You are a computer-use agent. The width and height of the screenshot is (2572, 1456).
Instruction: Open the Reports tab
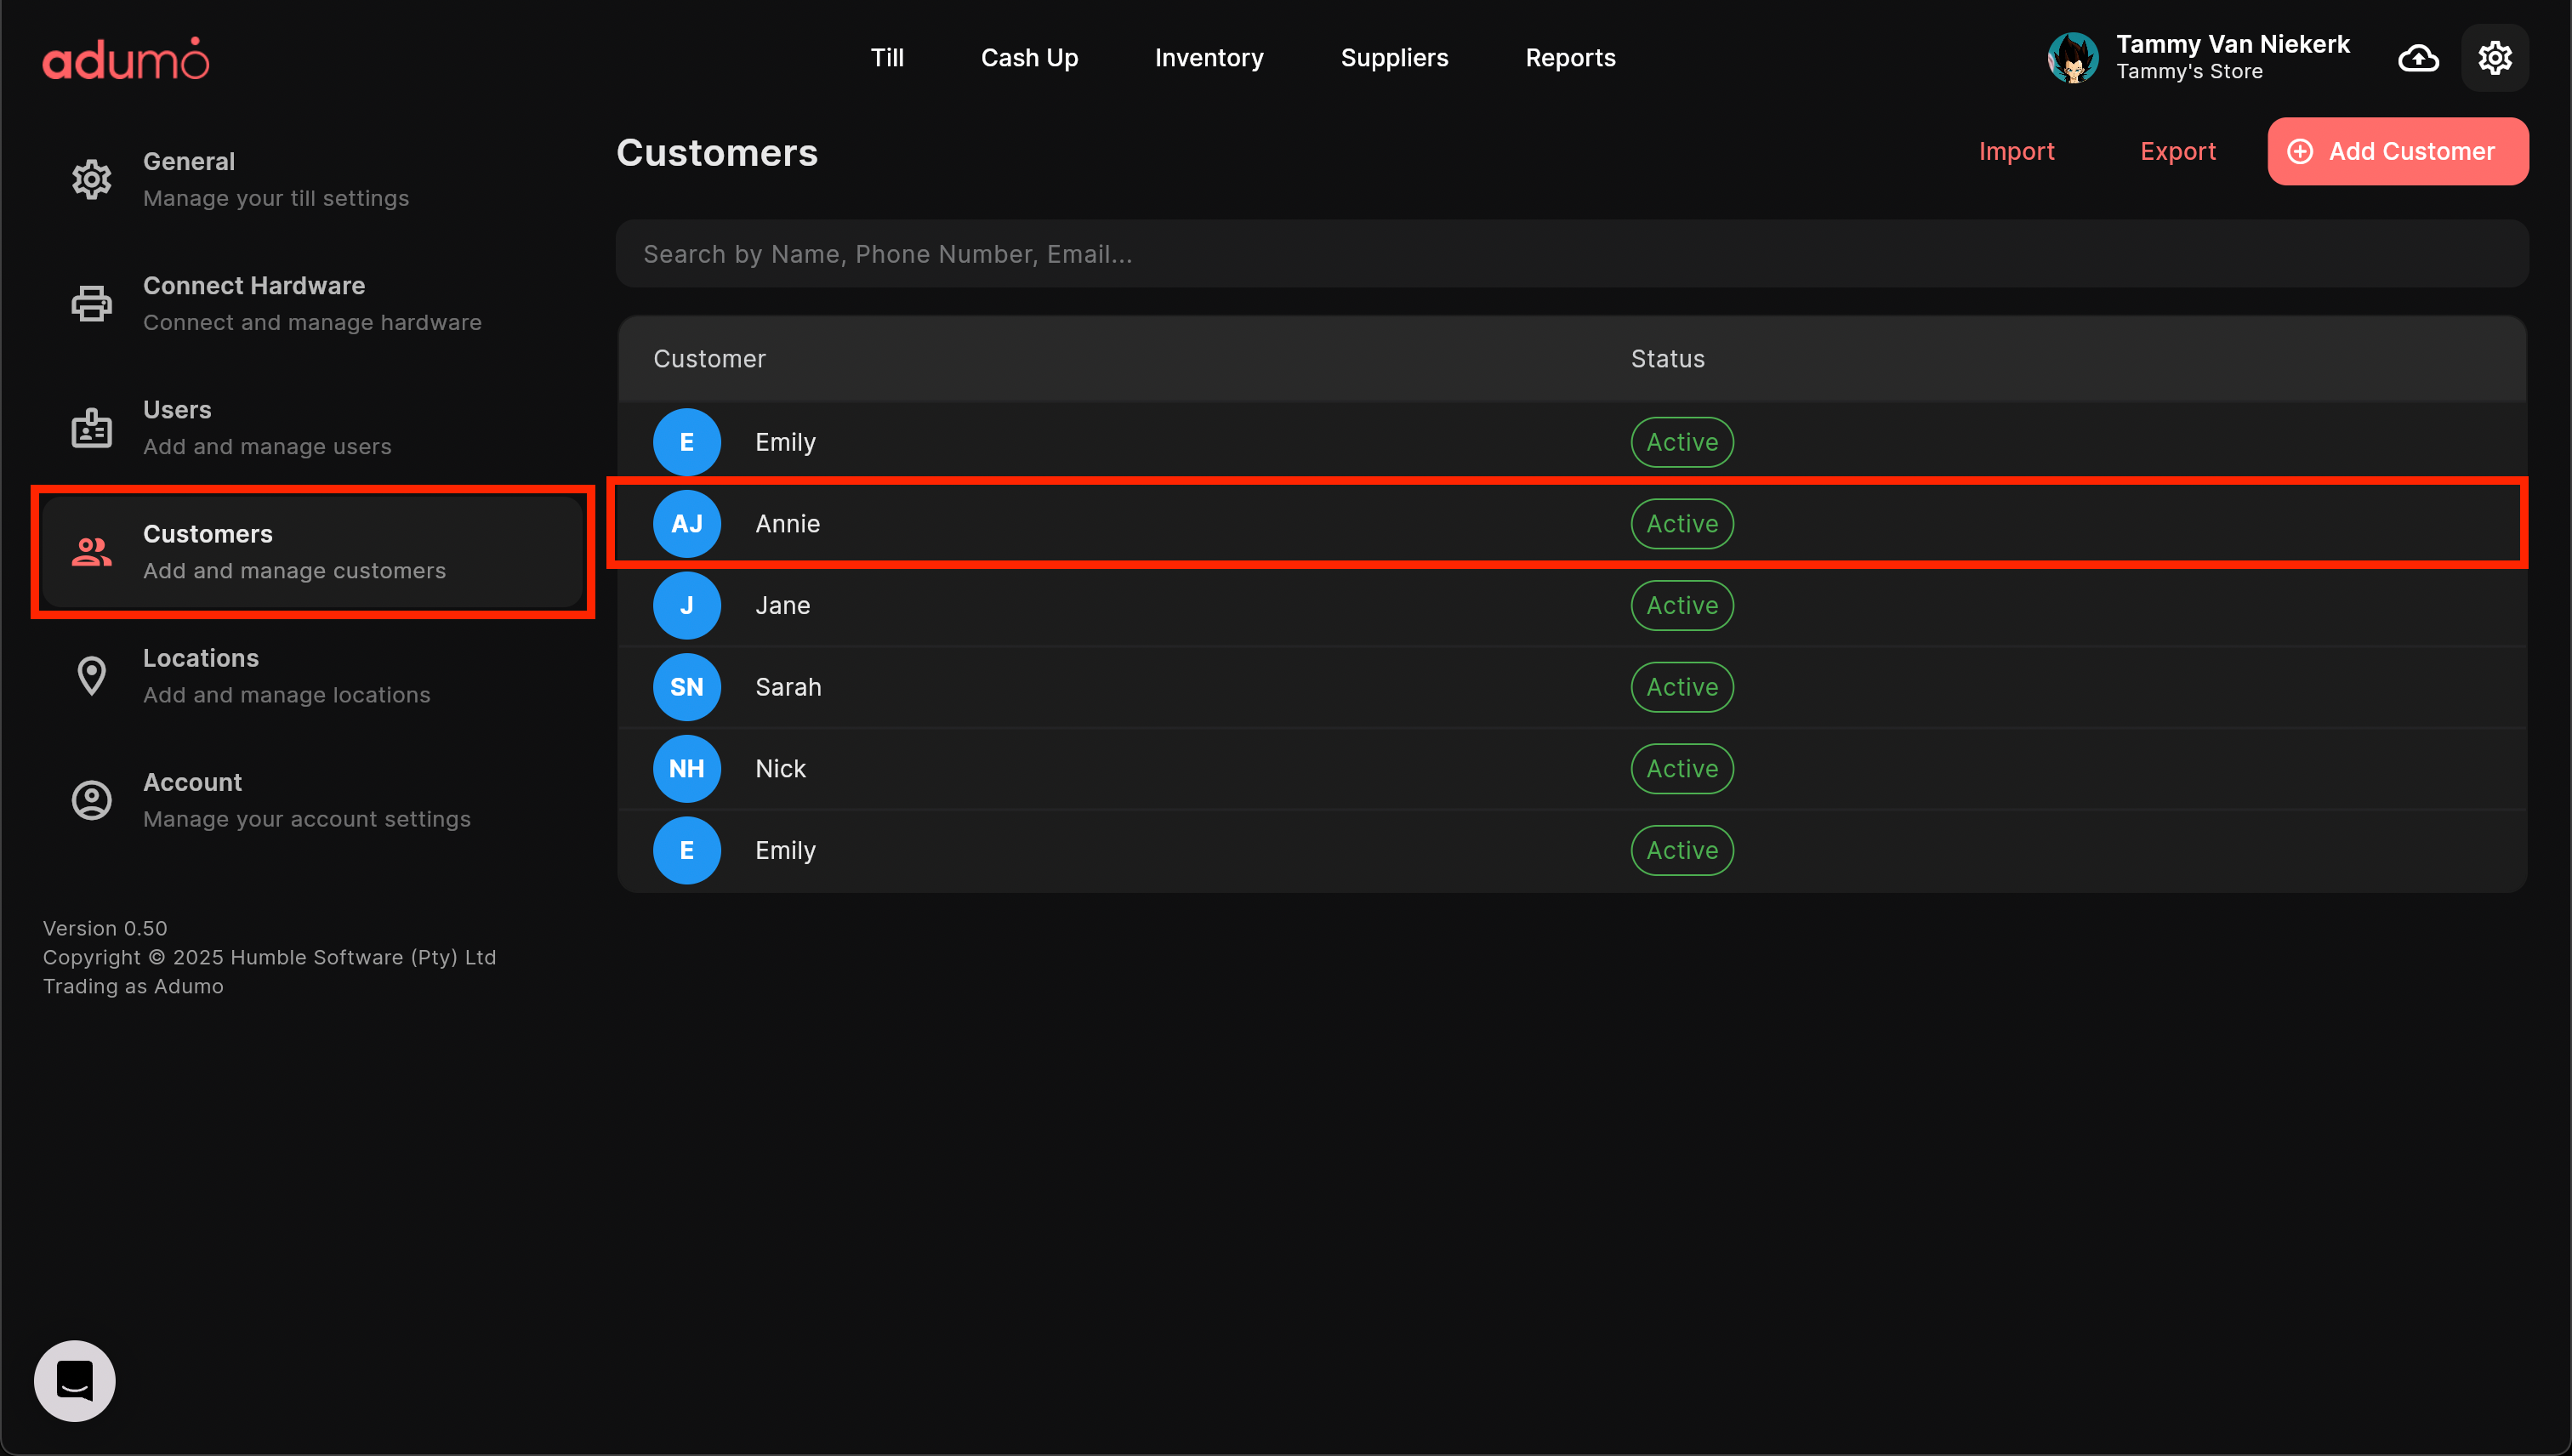1570,58
